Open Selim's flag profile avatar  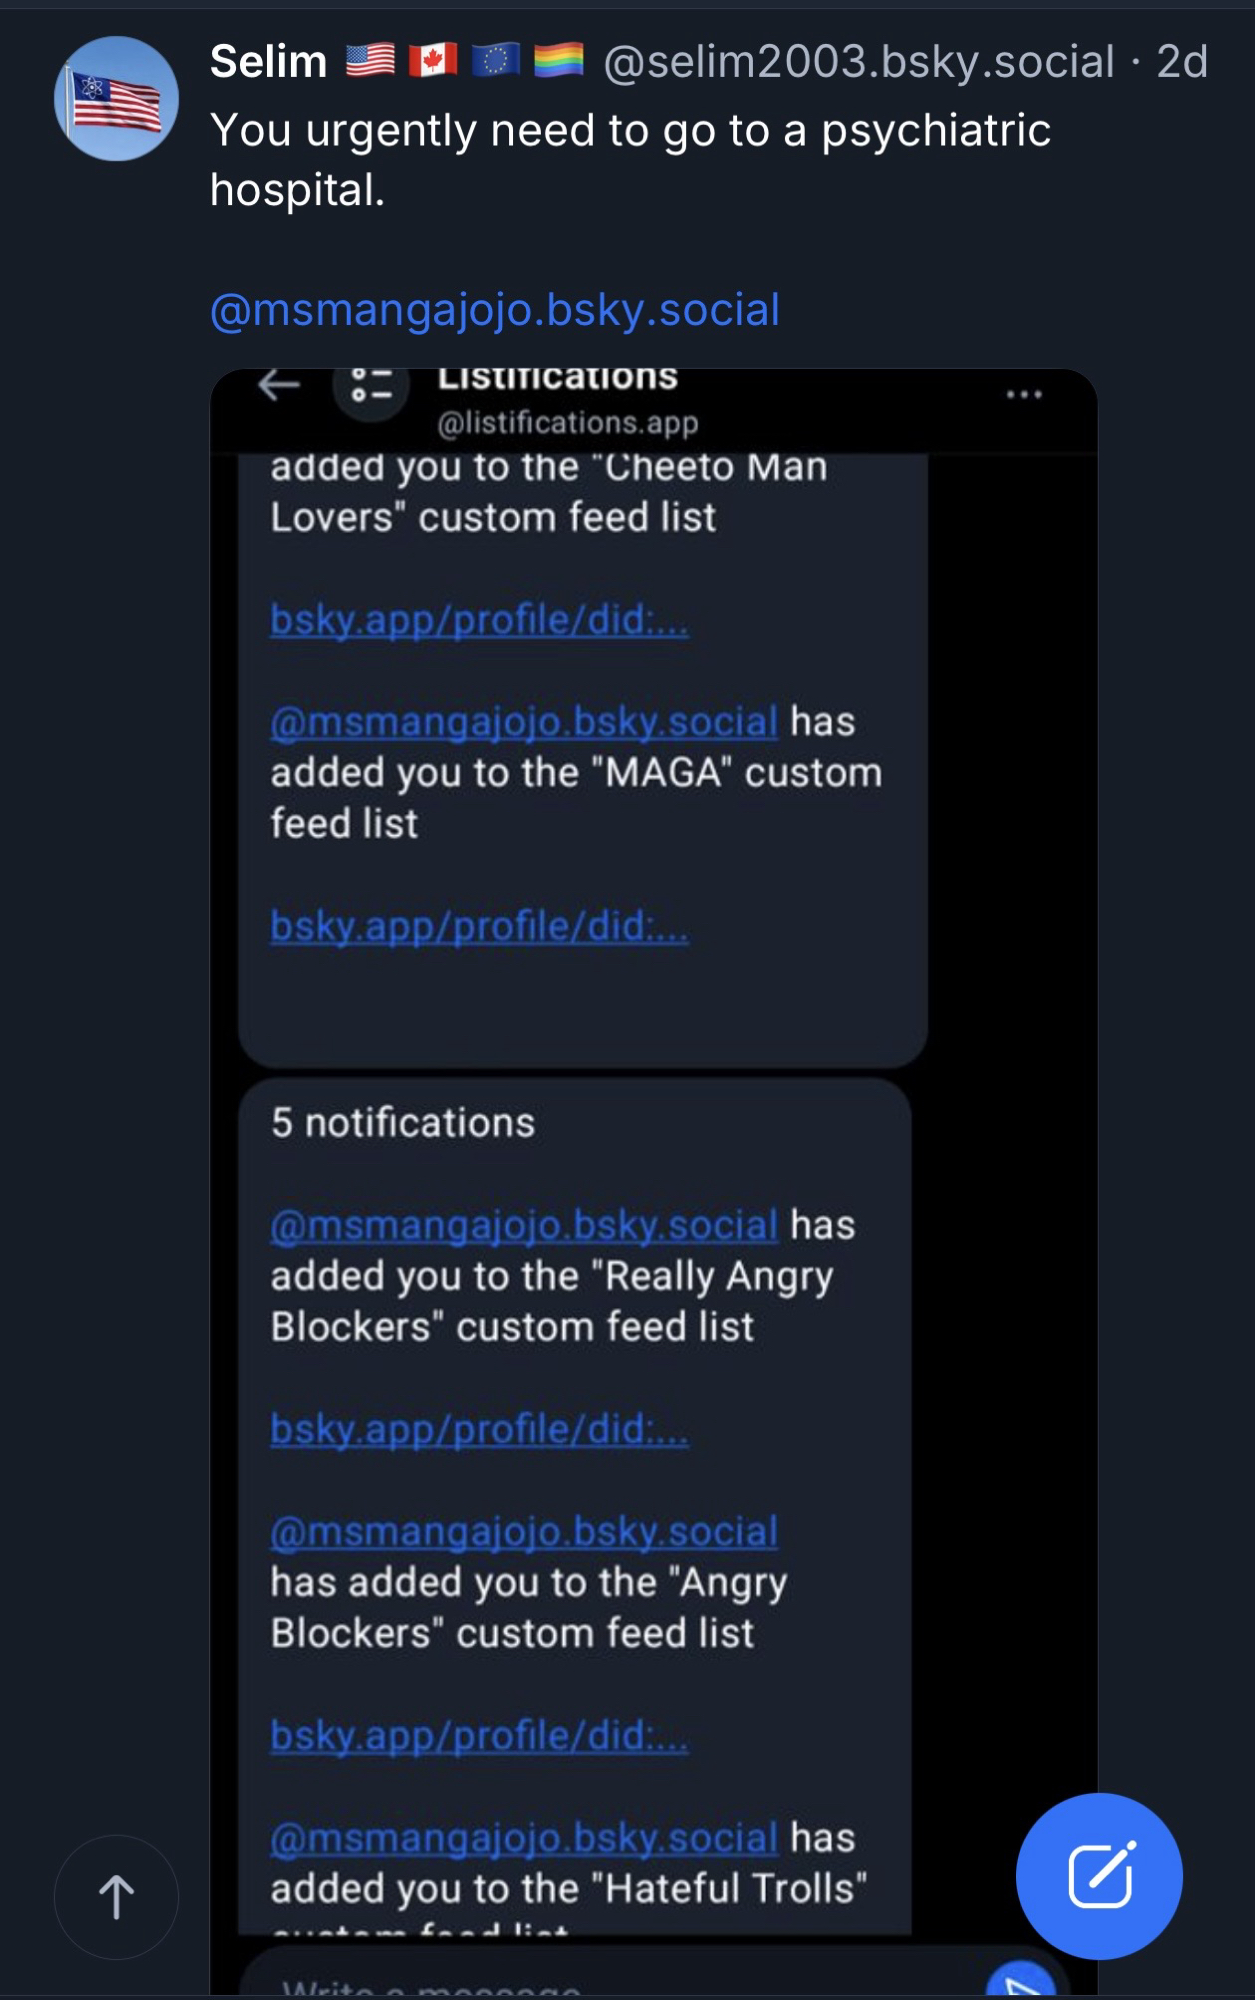point(116,99)
